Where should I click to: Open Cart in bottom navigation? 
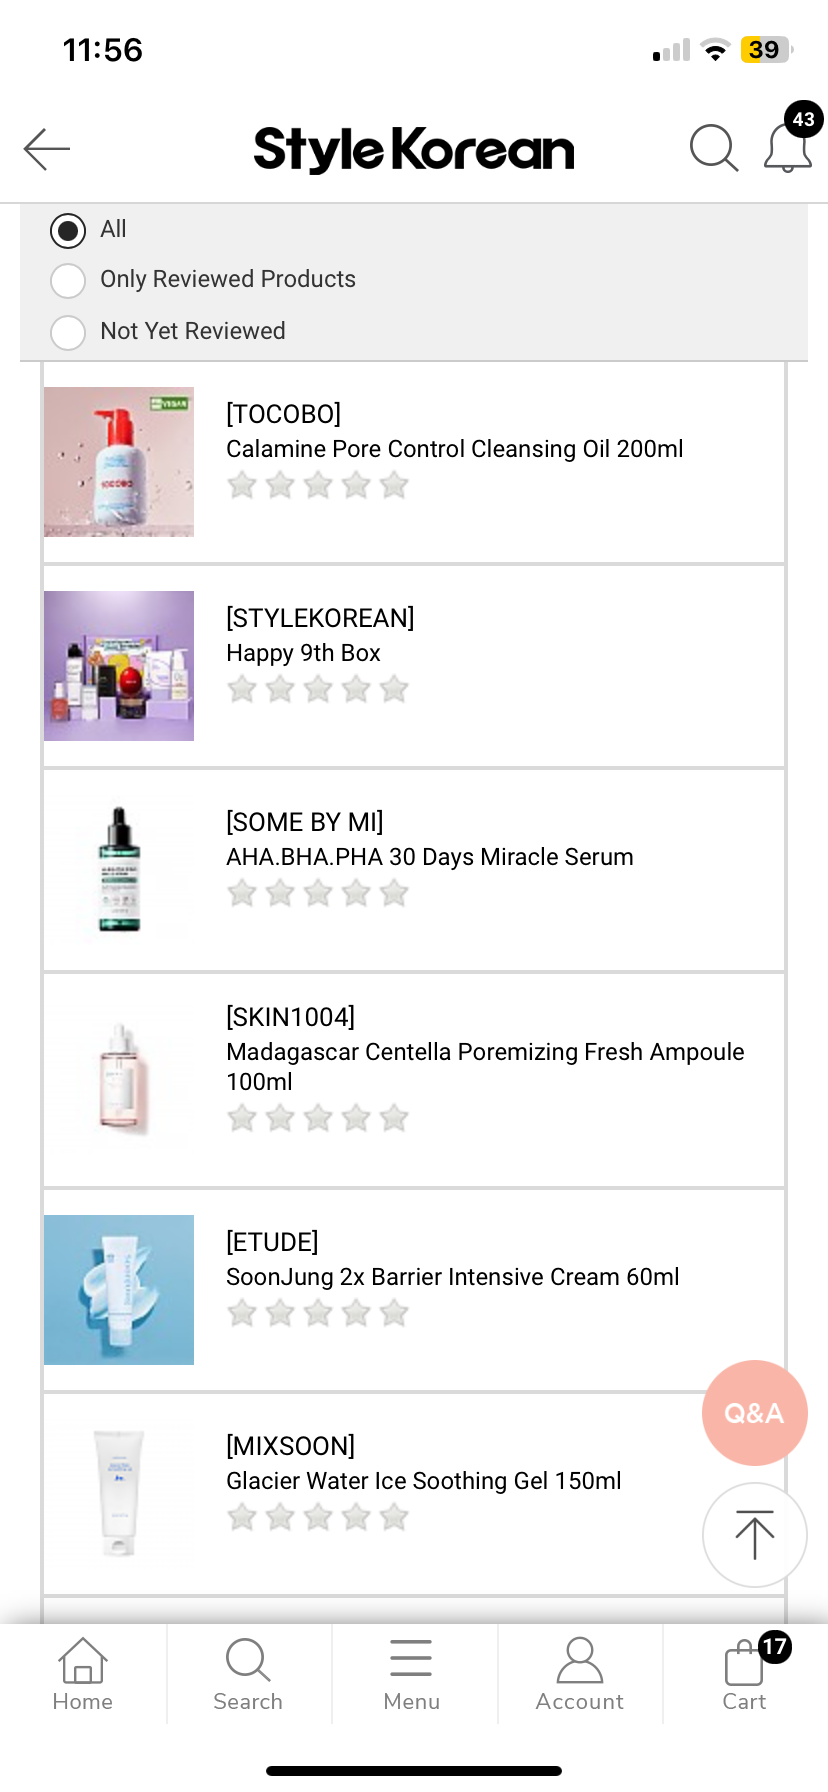745,1674
